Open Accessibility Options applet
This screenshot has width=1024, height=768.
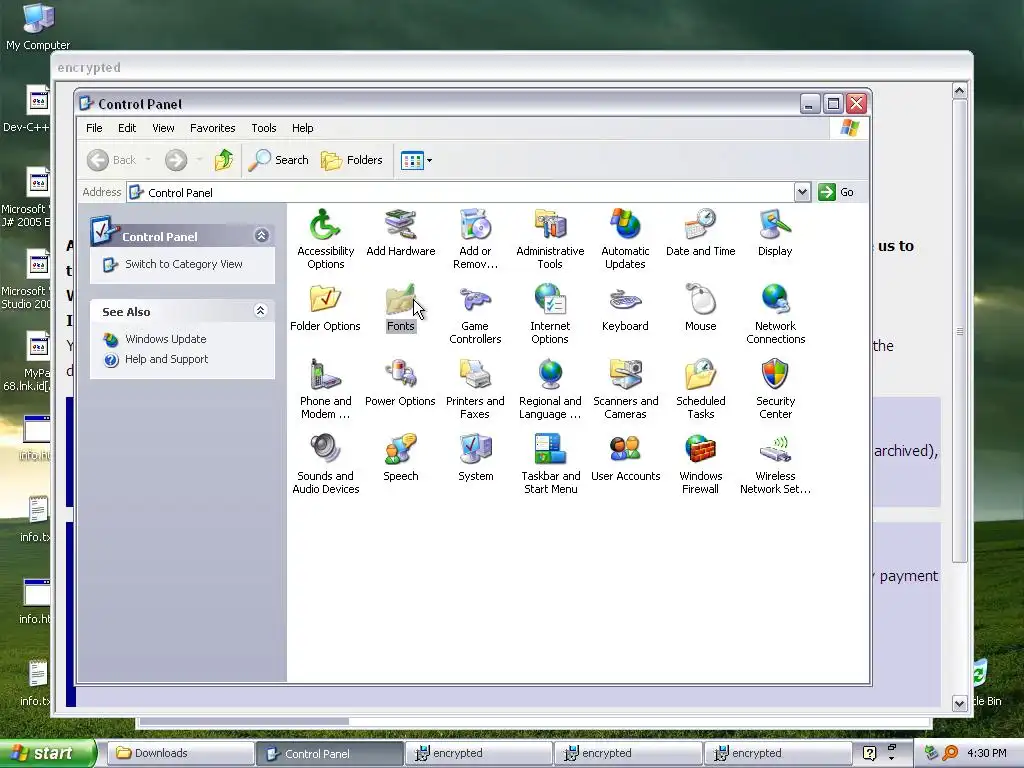pos(325,239)
